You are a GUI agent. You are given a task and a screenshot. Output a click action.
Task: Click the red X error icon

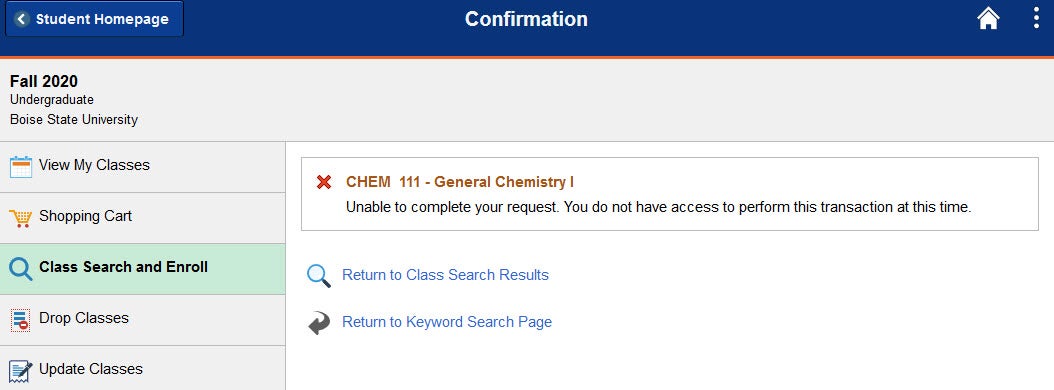[x=324, y=182]
